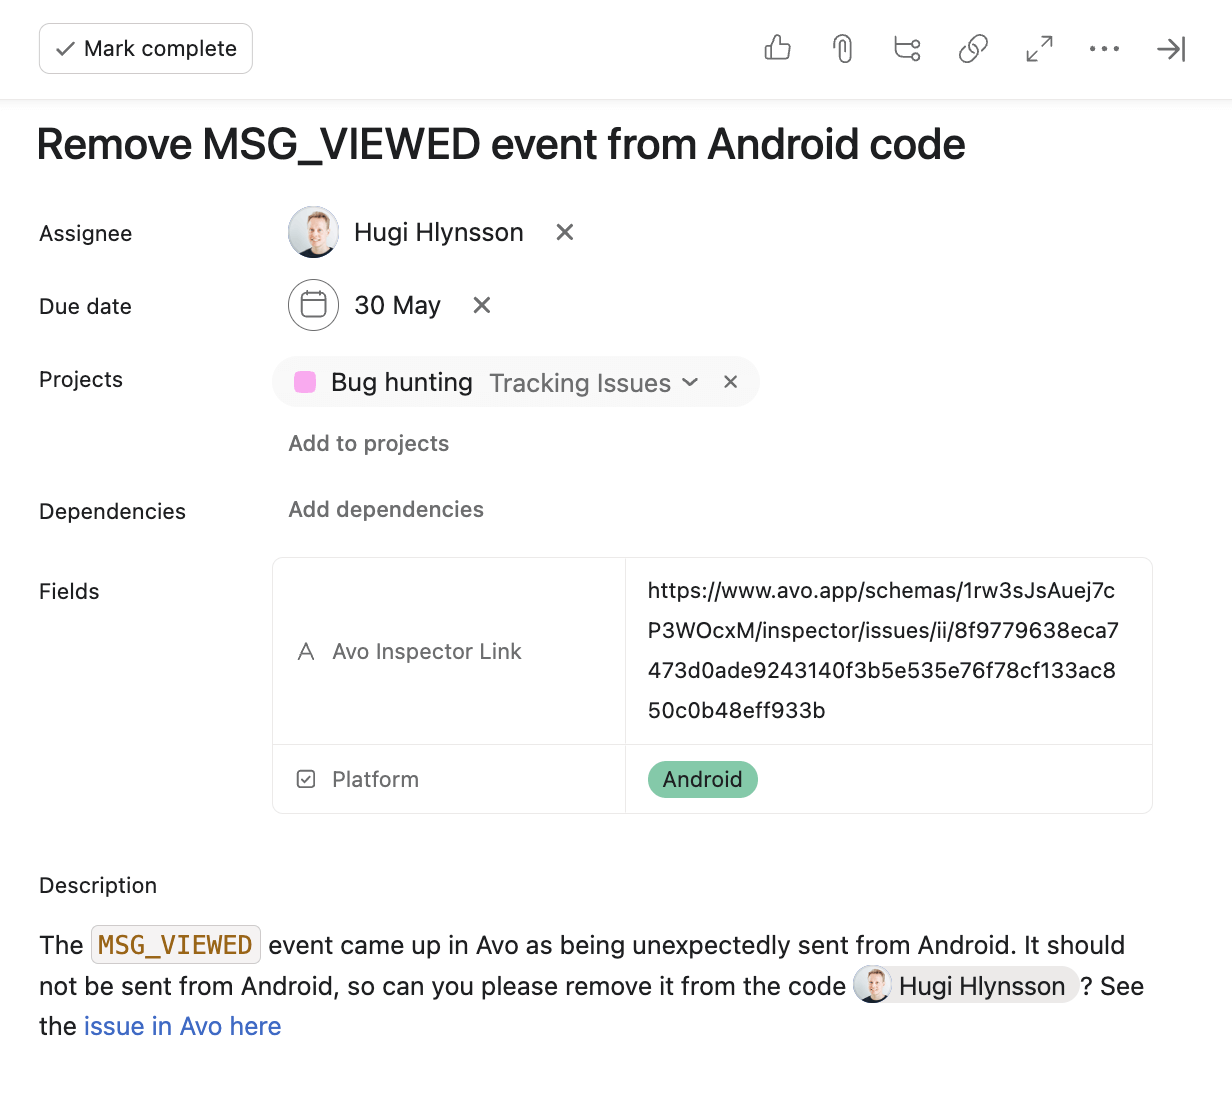Click the pink Bug hunting project color dot

click(x=305, y=382)
